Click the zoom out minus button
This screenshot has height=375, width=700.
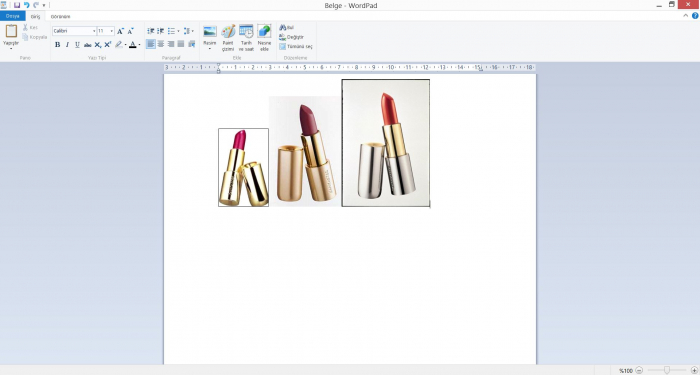click(639, 371)
